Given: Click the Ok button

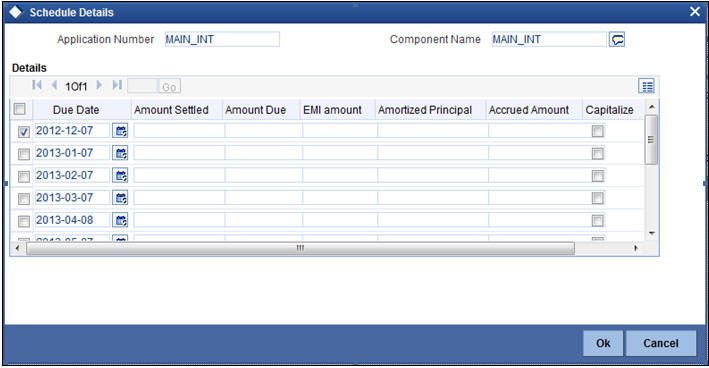Looking at the screenshot, I should (603, 343).
